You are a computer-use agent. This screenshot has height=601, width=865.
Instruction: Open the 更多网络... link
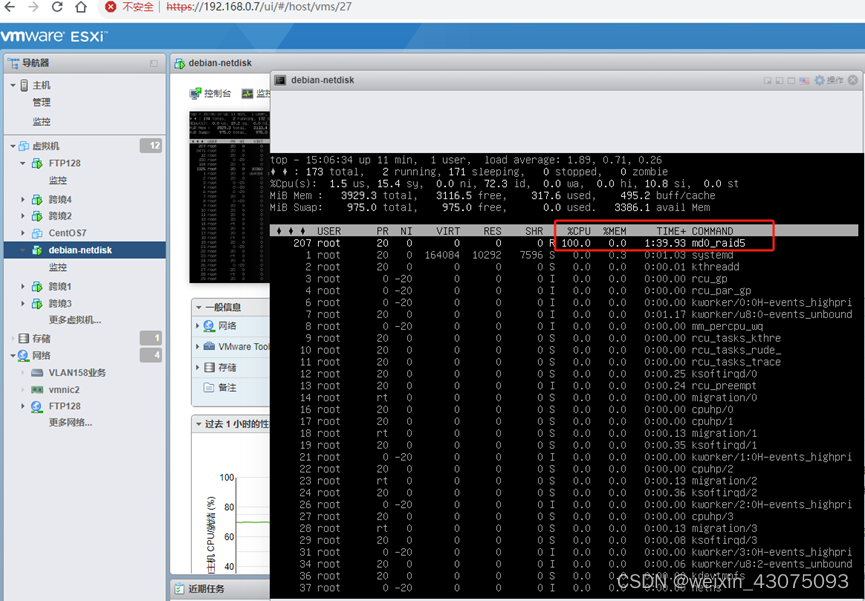(x=70, y=423)
